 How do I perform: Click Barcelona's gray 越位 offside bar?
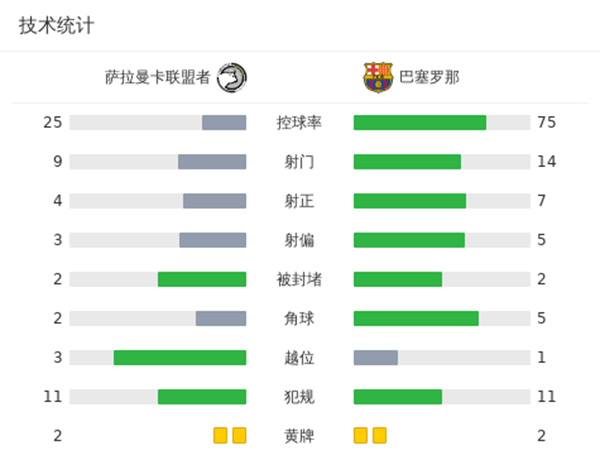(x=376, y=358)
